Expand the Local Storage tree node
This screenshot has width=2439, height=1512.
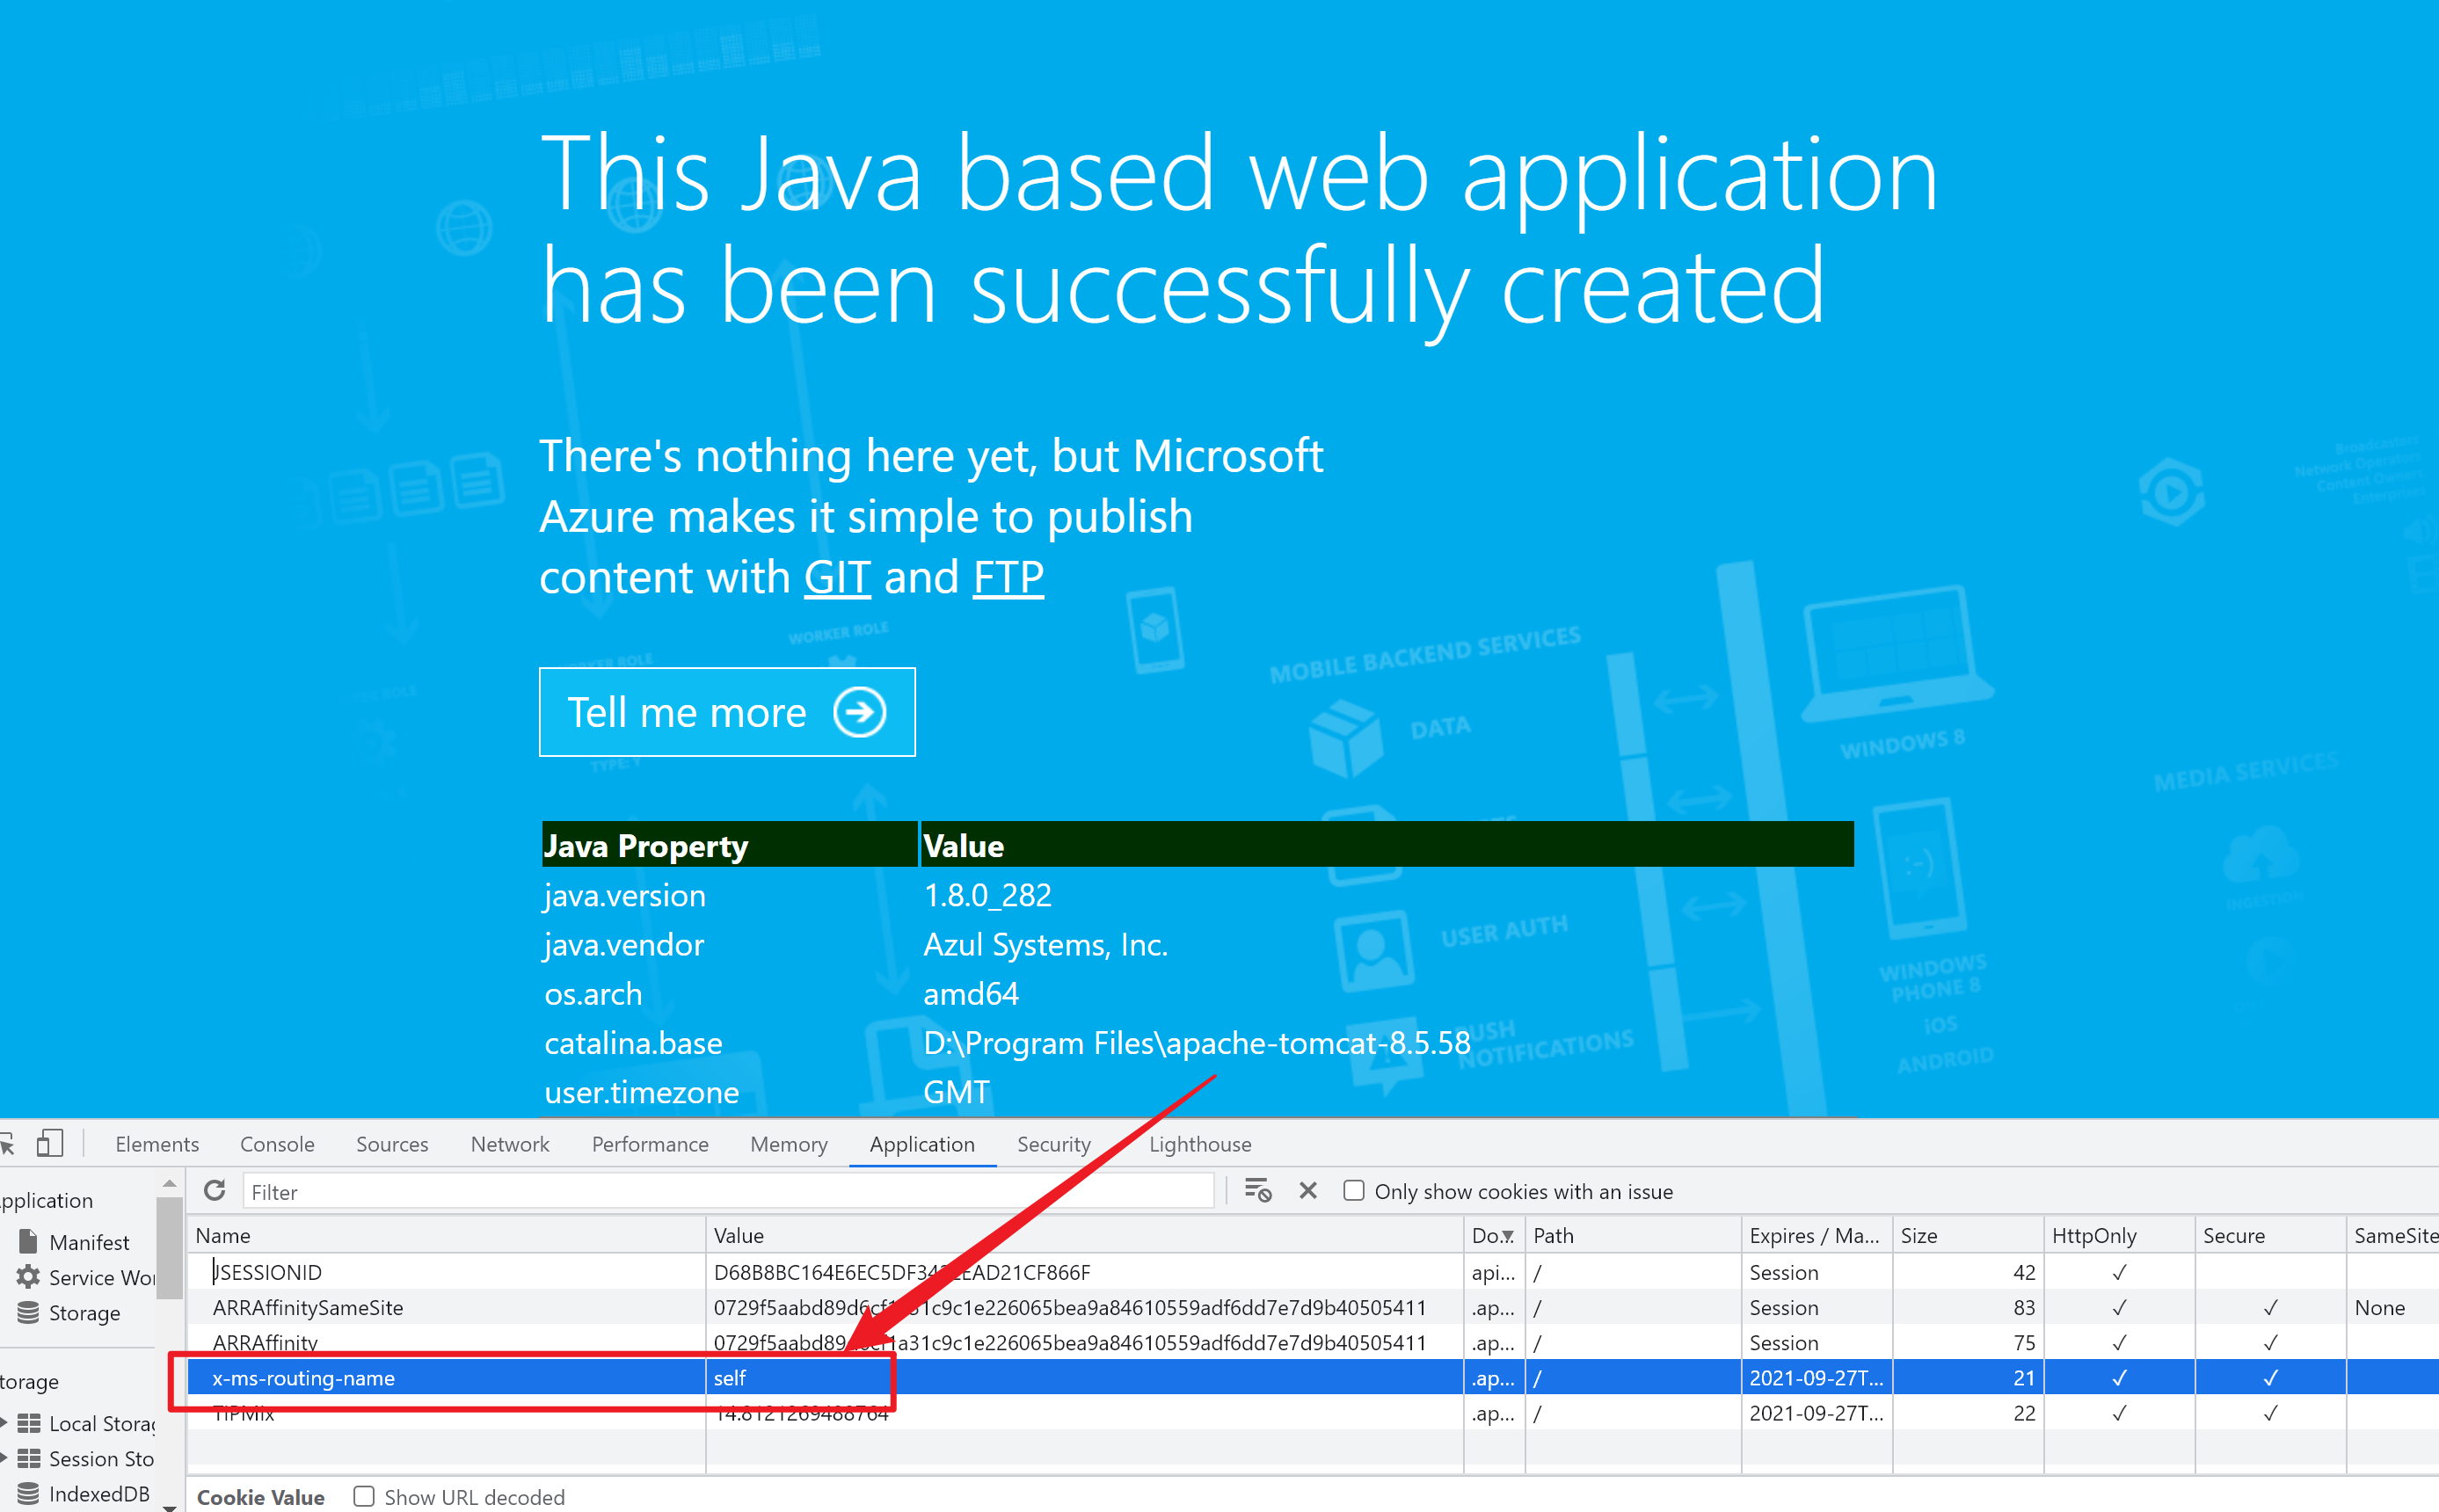(x=4, y=1422)
